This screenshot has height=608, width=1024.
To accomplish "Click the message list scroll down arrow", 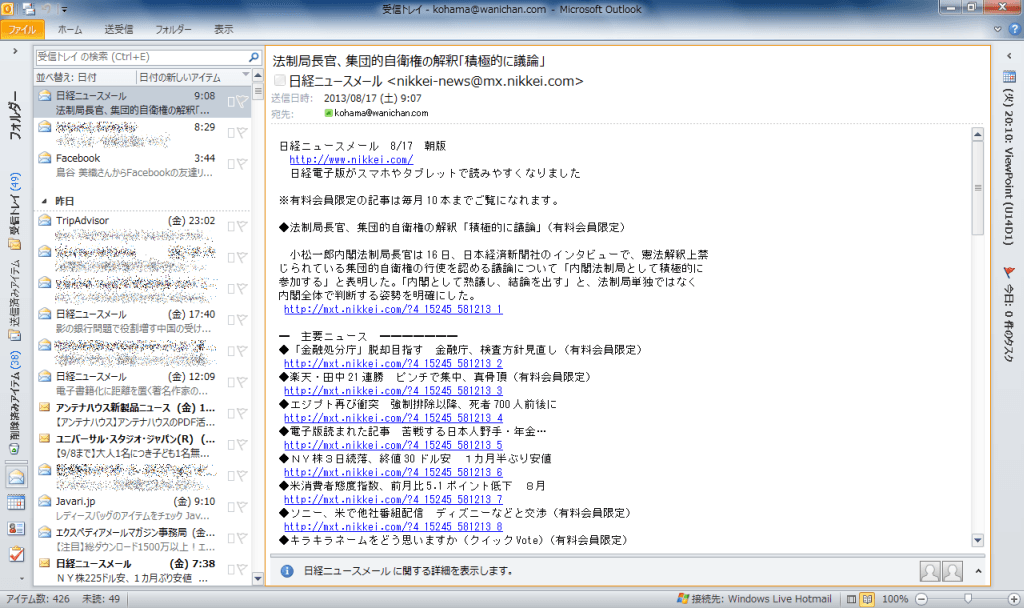I will [257, 578].
